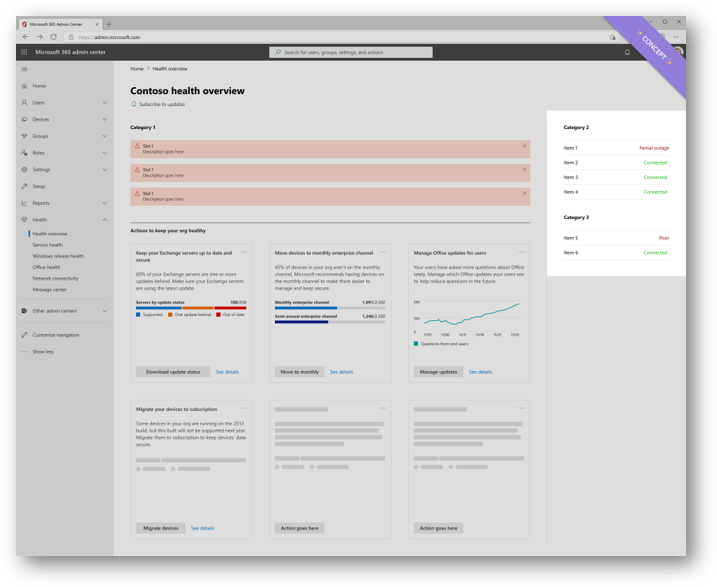
Task: Click the browser back arrow
Action: click(x=26, y=37)
